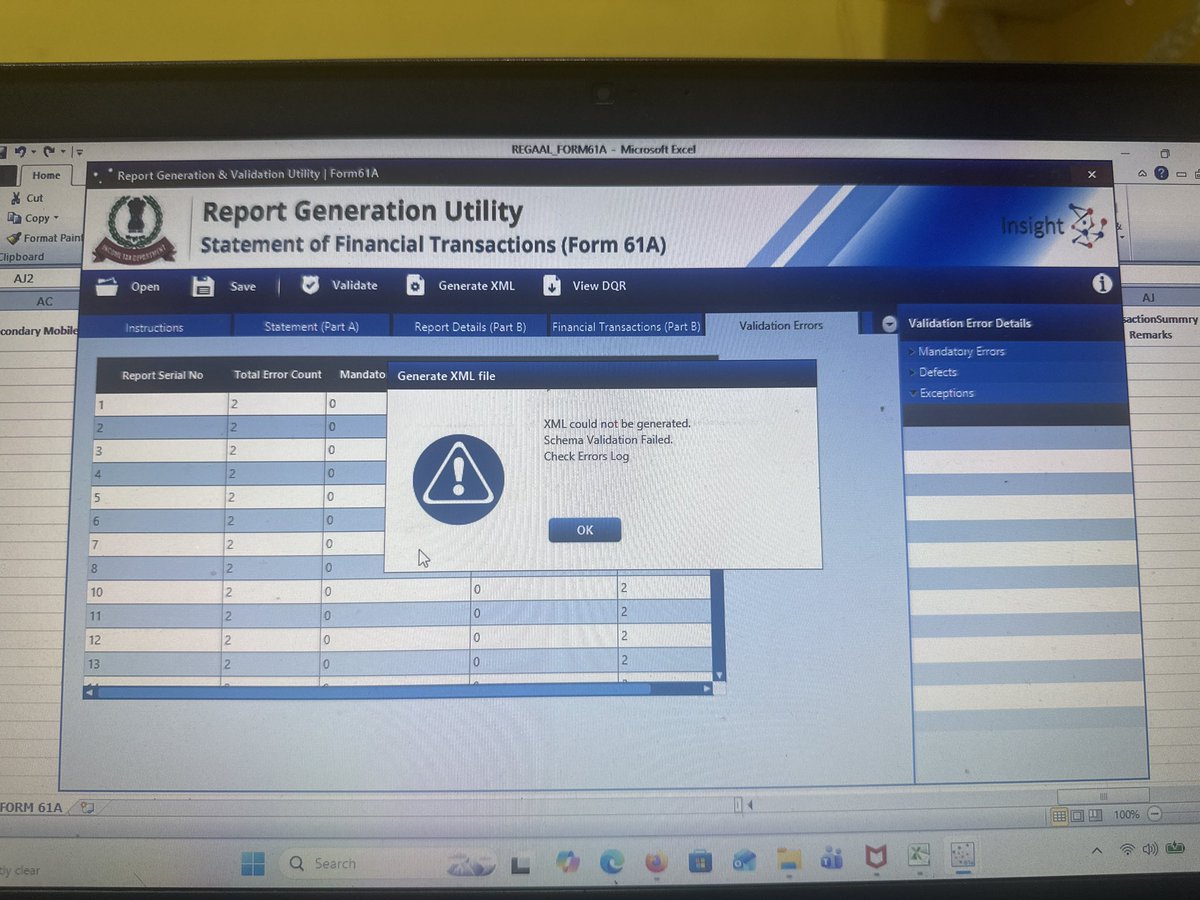This screenshot has height=900, width=1200.
Task: Select row with Report Serial No 5
Action: (x=238, y=497)
